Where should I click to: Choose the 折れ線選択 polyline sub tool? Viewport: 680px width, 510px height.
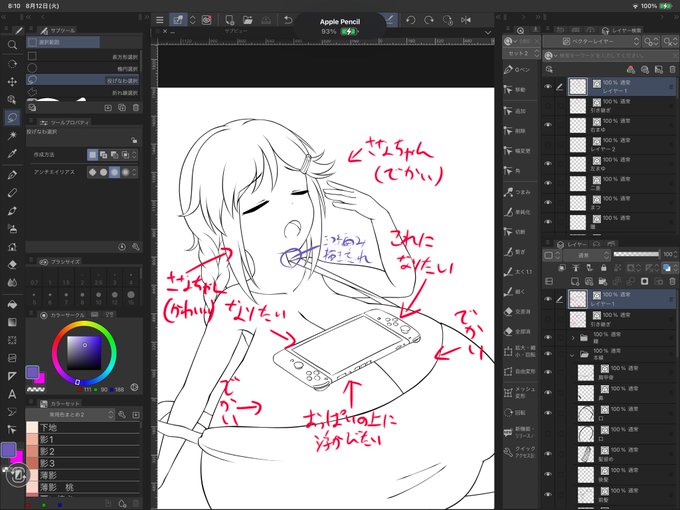[83, 92]
